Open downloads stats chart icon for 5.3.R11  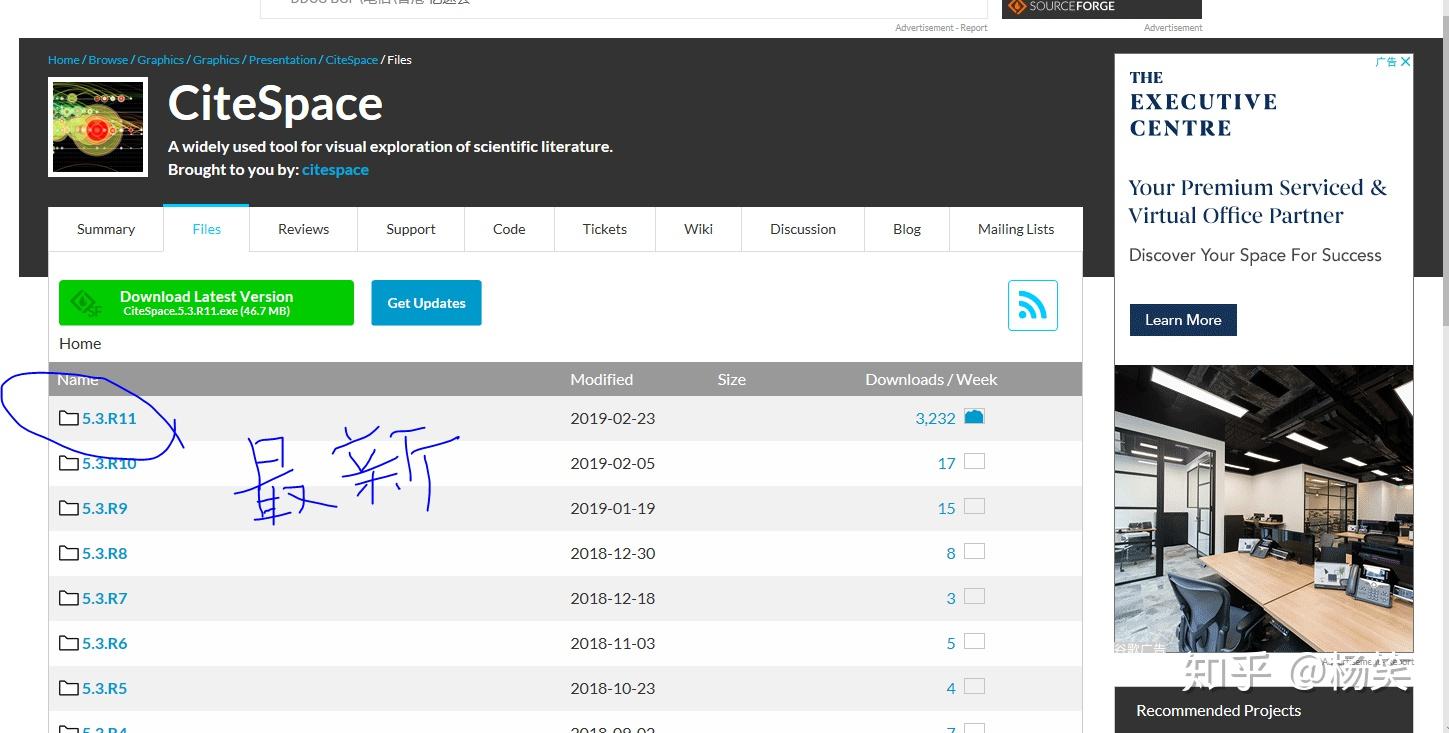[974, 416]
